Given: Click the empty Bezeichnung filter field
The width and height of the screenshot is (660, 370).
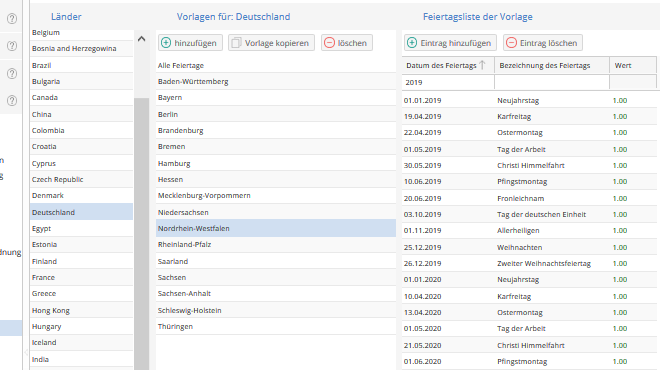Looking at the screenshot, I should pyautogui.click(x=552, y=82).
